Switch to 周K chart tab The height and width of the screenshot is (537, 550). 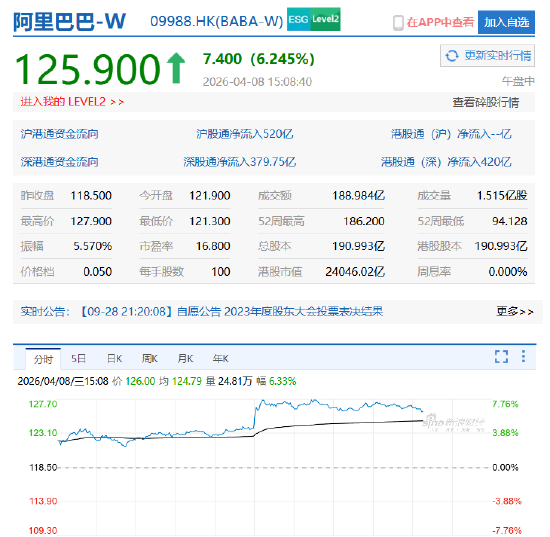coord(149,358)
